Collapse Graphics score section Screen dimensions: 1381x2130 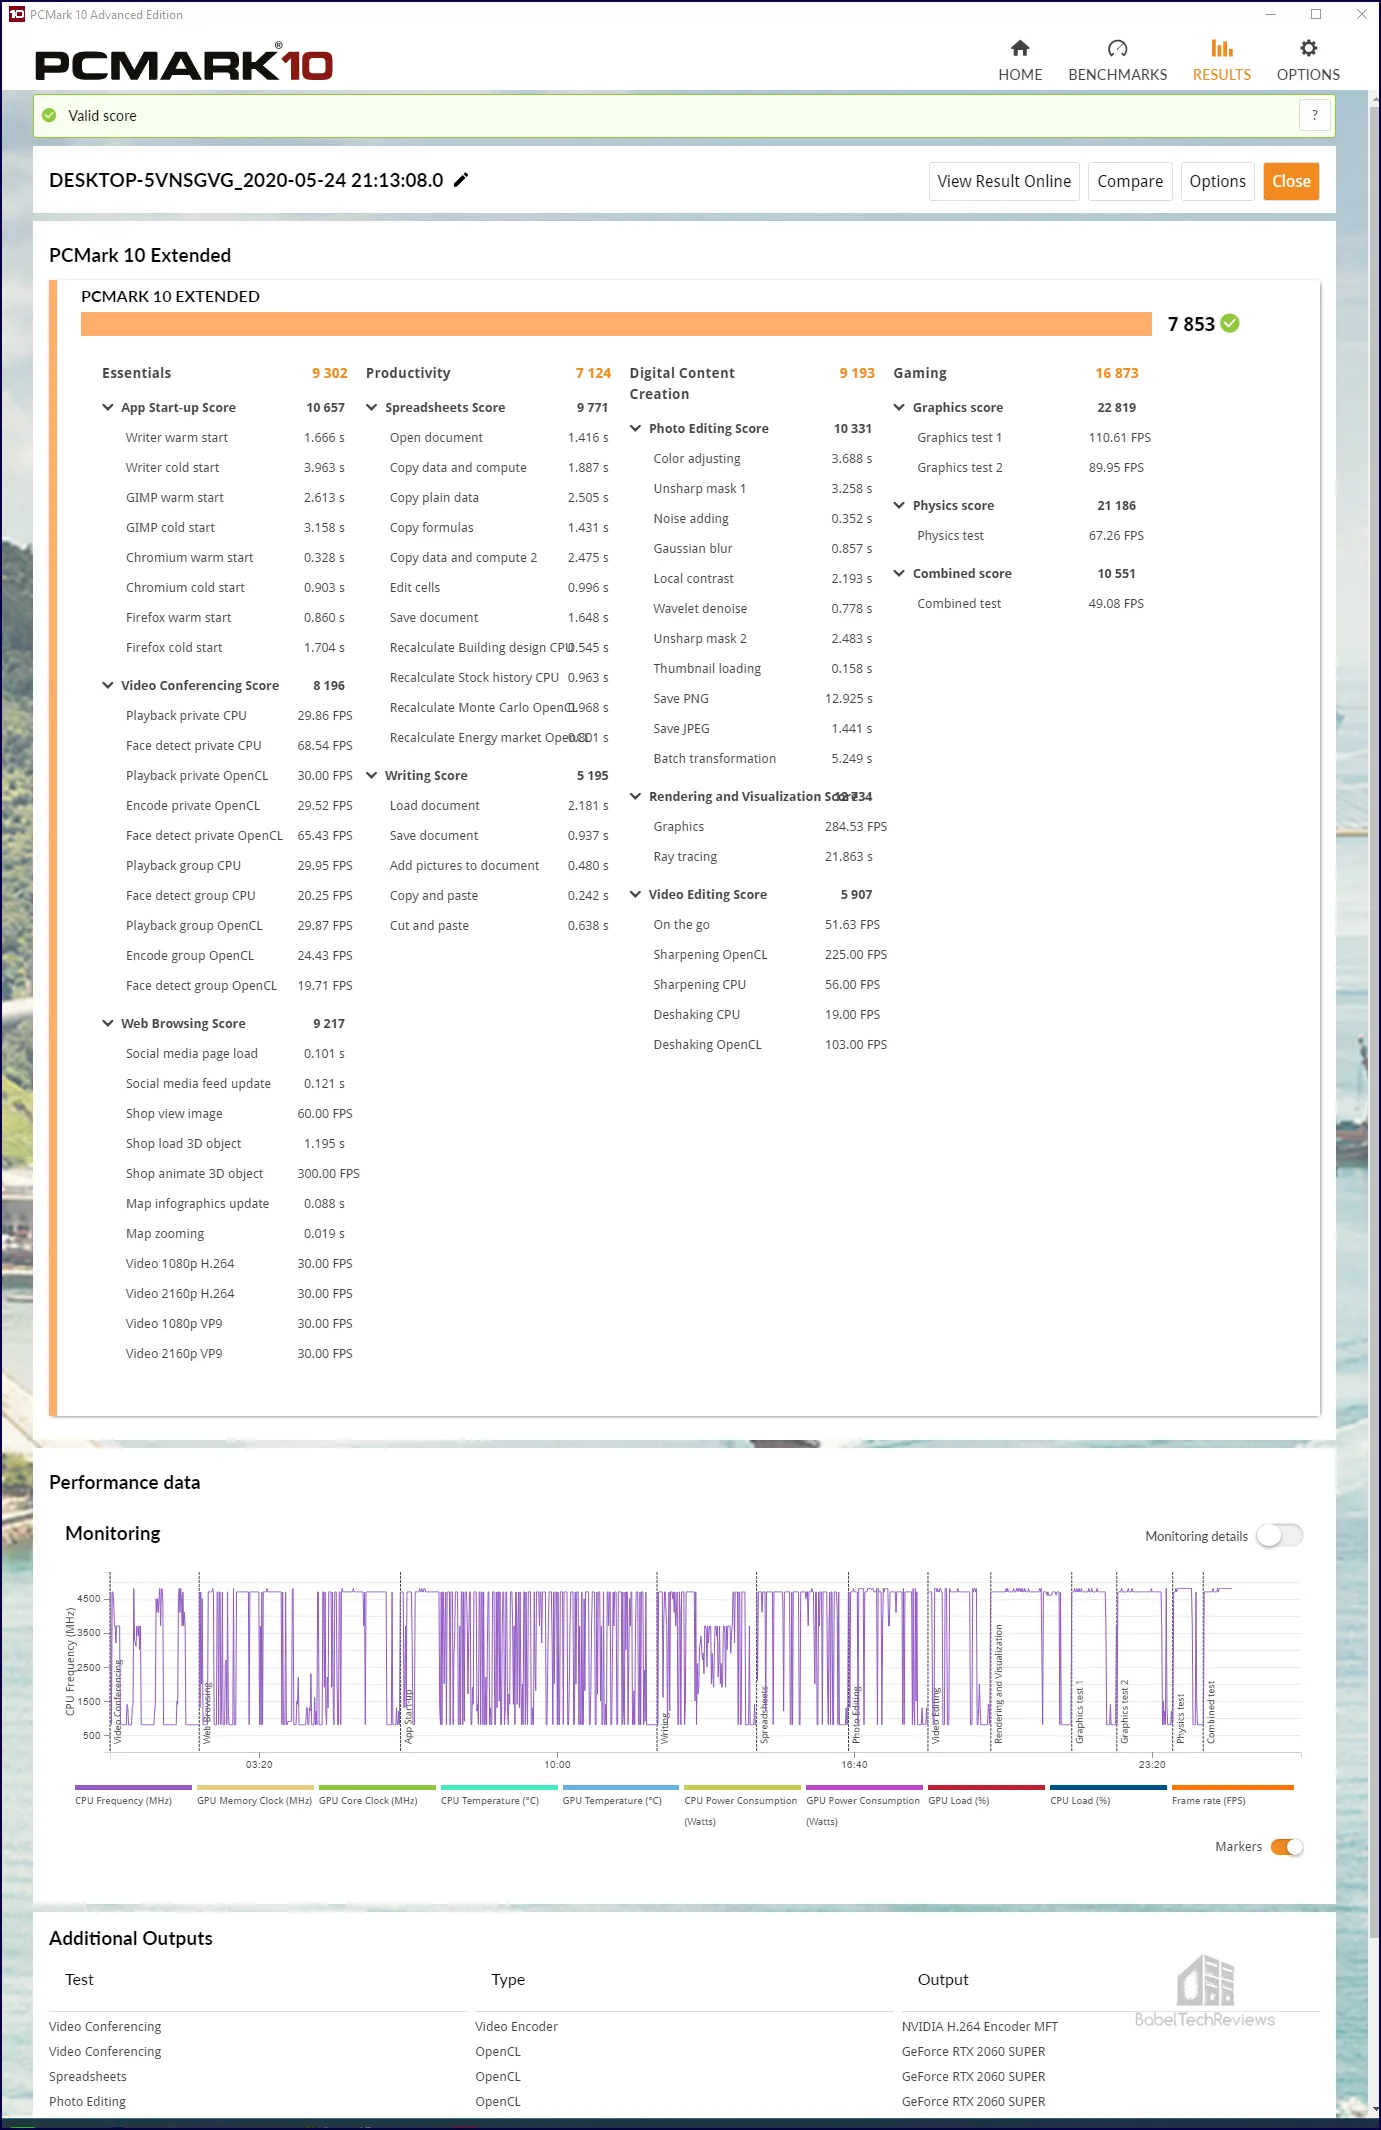[x=899, y=407]
